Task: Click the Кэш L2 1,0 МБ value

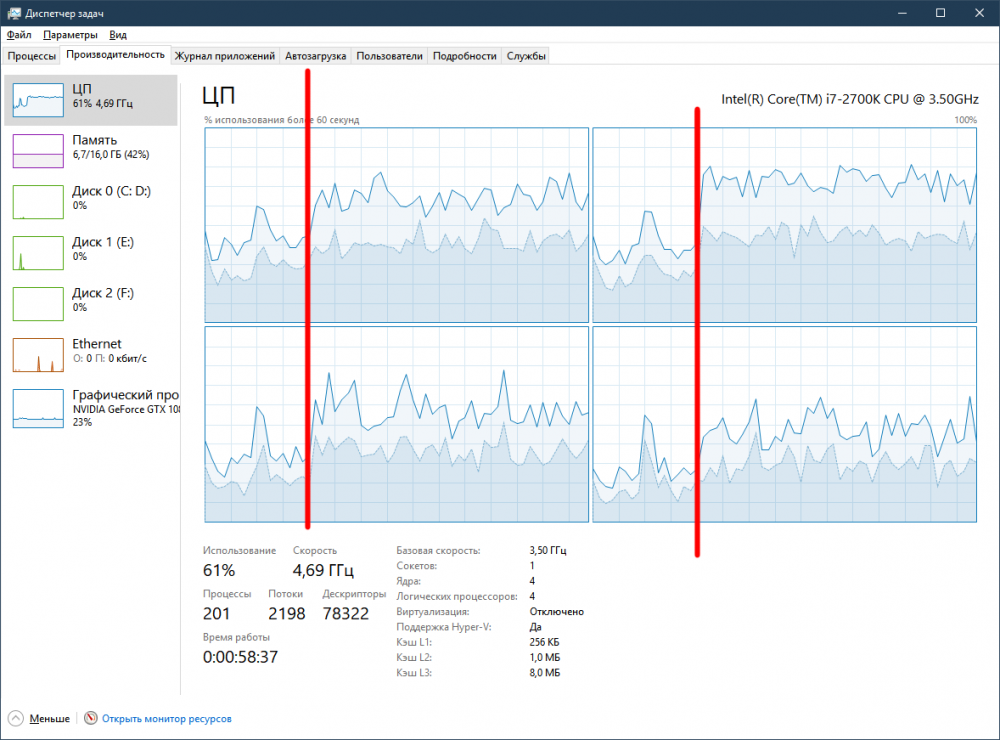Action: [544, 657]
